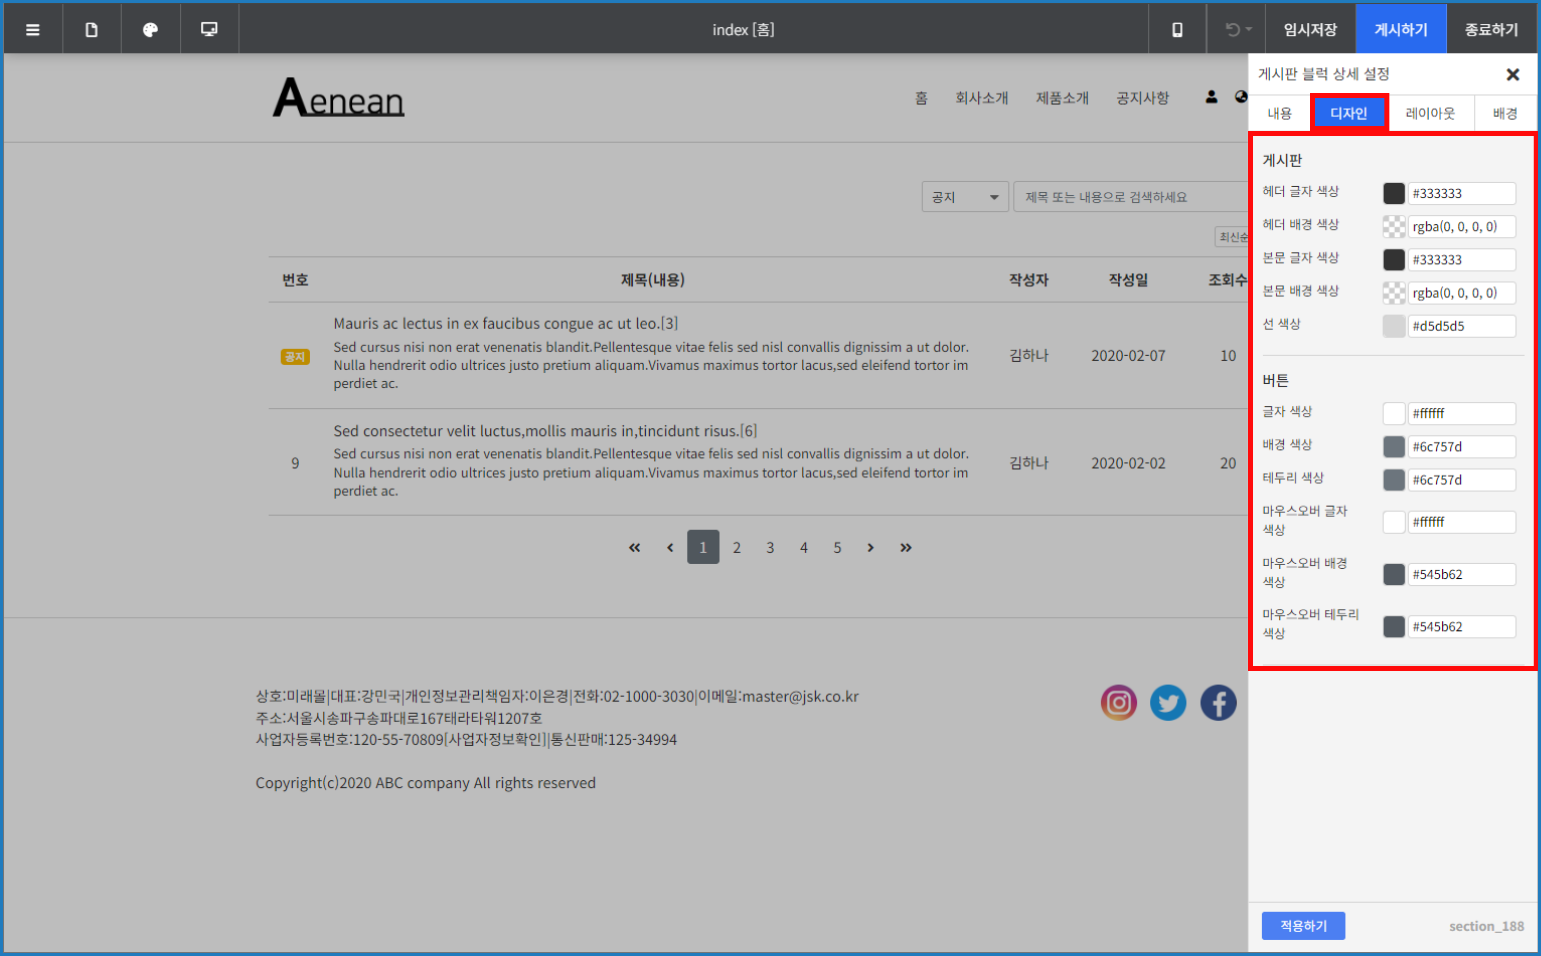Click the page document icon
The width and height of the screenshot is (1541, 956).
pos(92,30)
